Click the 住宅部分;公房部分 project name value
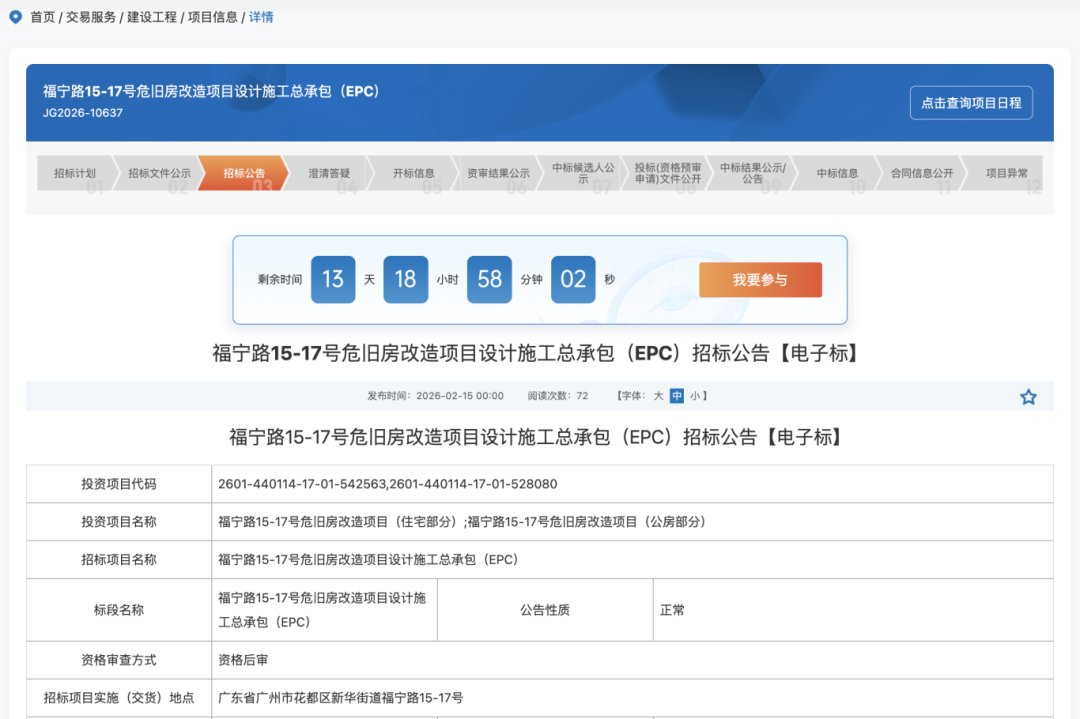This screenshot has height=719, width=1080. [x=464, y=522]
